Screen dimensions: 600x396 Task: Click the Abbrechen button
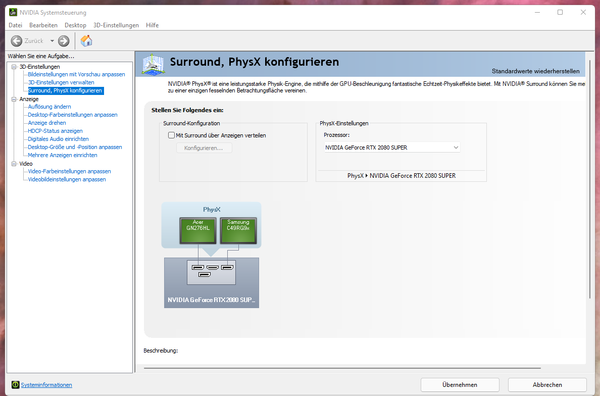(547, 385)
